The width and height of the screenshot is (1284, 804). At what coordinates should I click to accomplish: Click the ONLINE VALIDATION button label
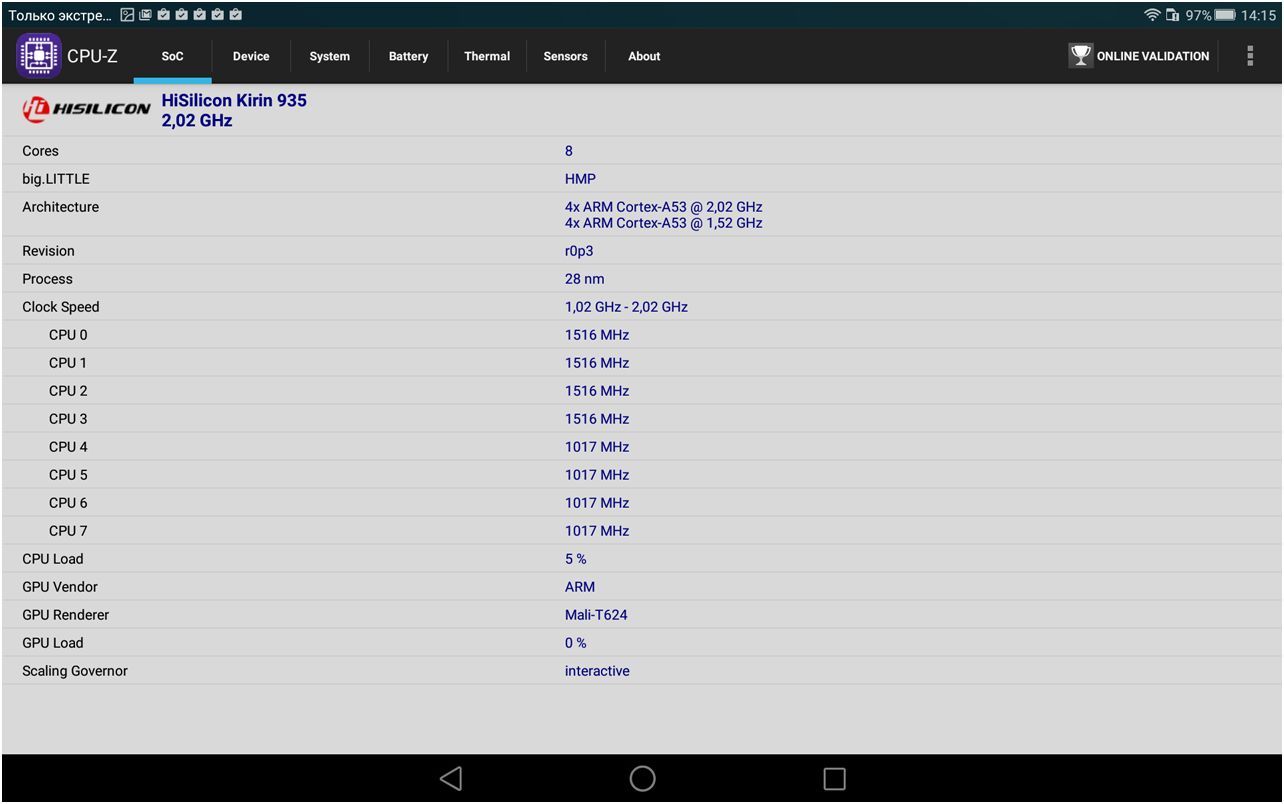click(x=1152, y=56)
